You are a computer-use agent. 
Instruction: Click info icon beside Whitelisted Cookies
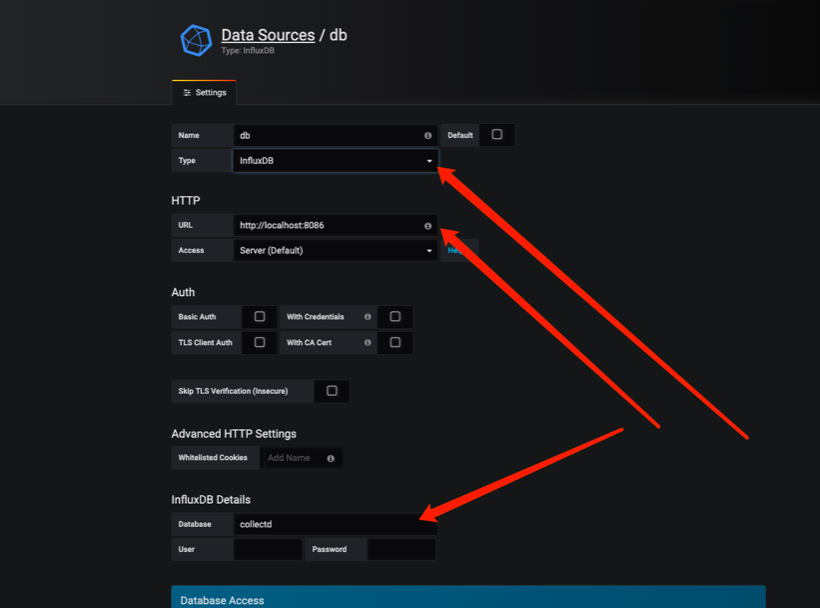click(331, 458)
